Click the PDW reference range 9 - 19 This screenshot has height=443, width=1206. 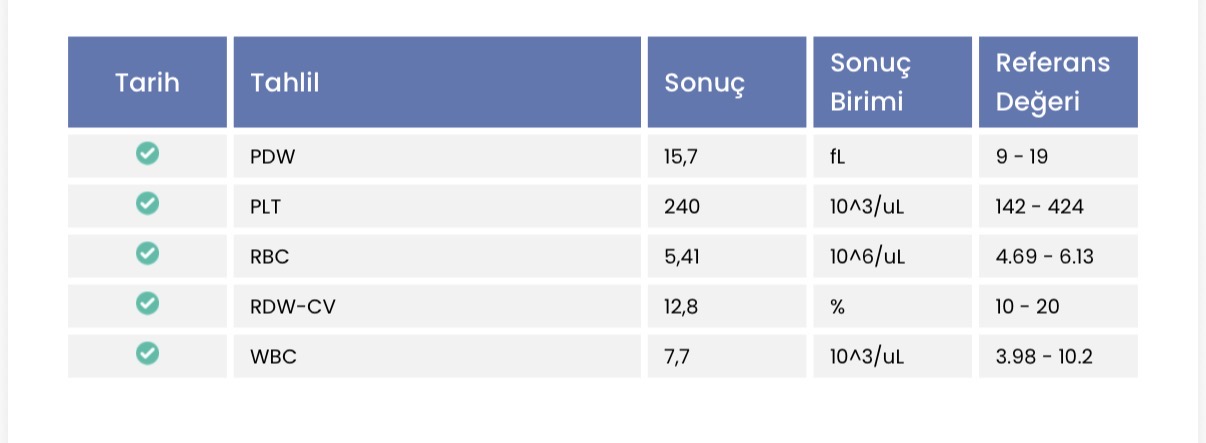coord(1021,157)
